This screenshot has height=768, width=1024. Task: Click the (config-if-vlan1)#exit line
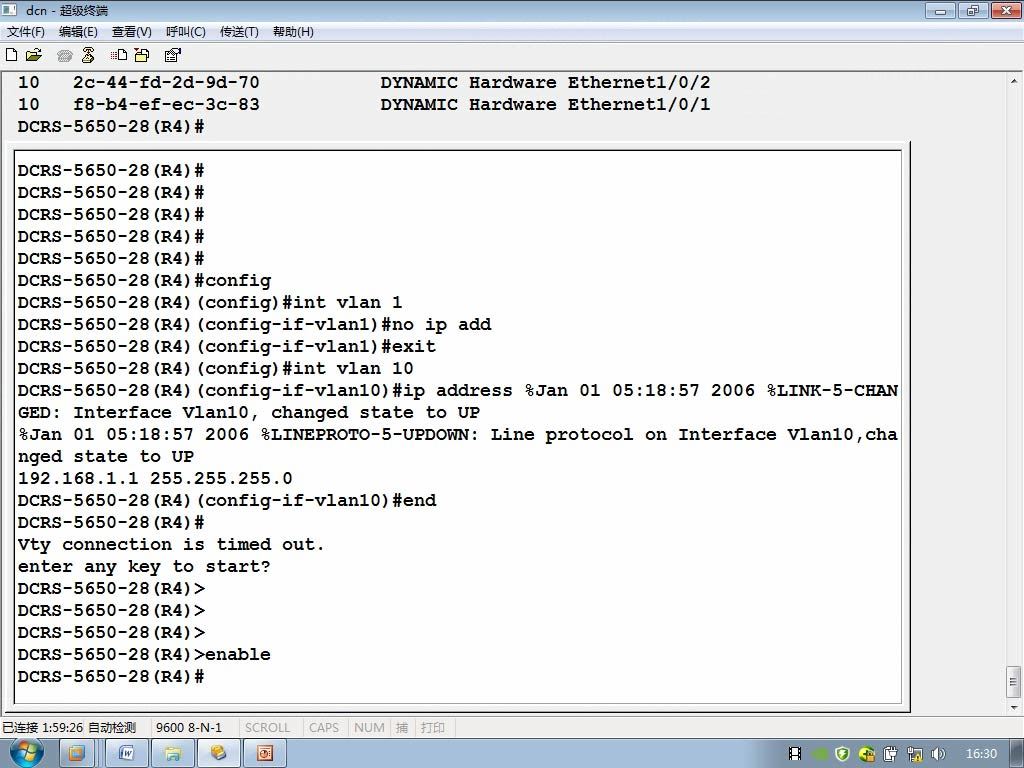pyautogui.click(x=227, y=347)
